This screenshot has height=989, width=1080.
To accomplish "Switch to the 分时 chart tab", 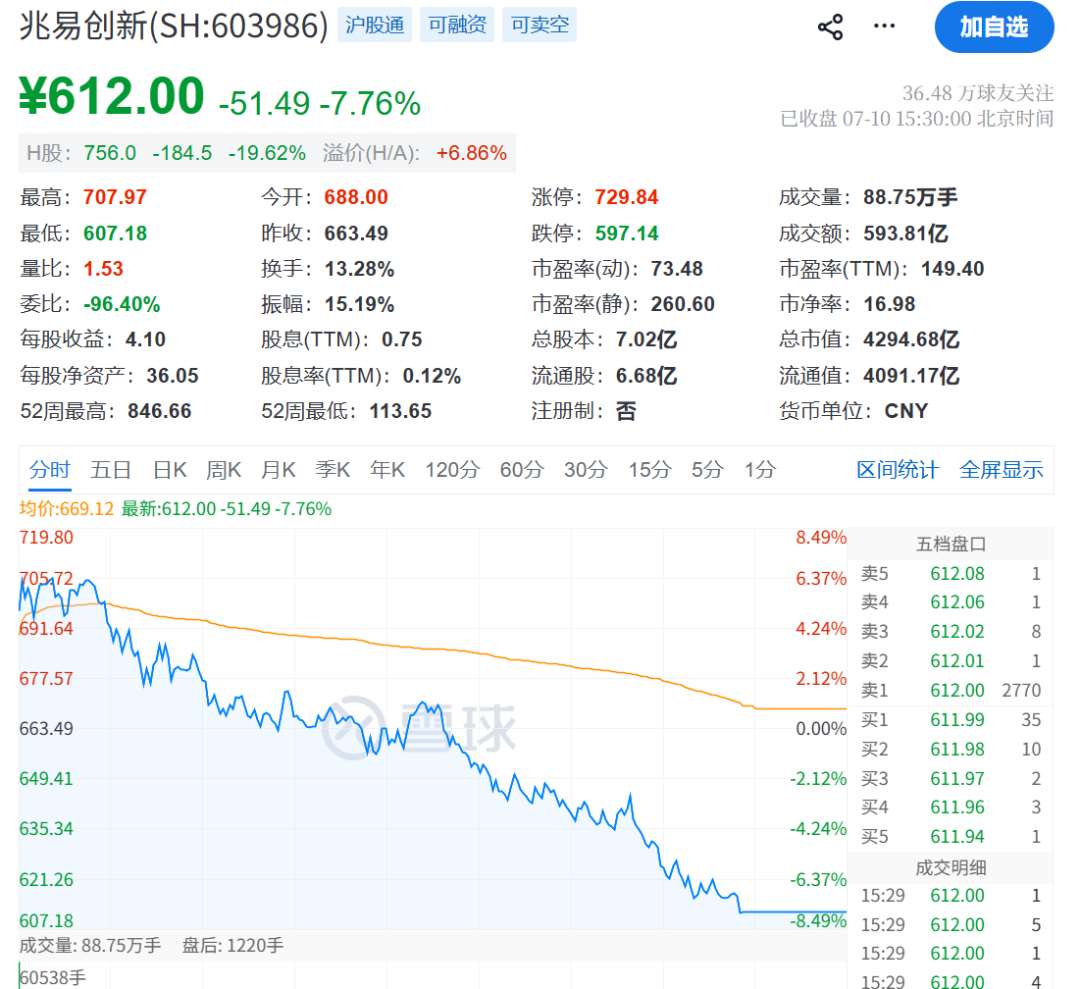I will click(50, 470).
